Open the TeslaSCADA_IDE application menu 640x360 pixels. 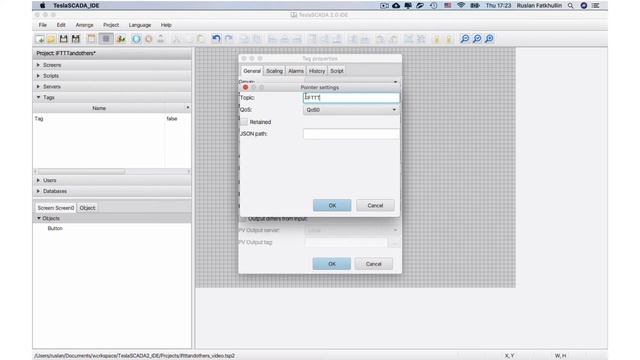pyautogui.click(x=76, y=6)
